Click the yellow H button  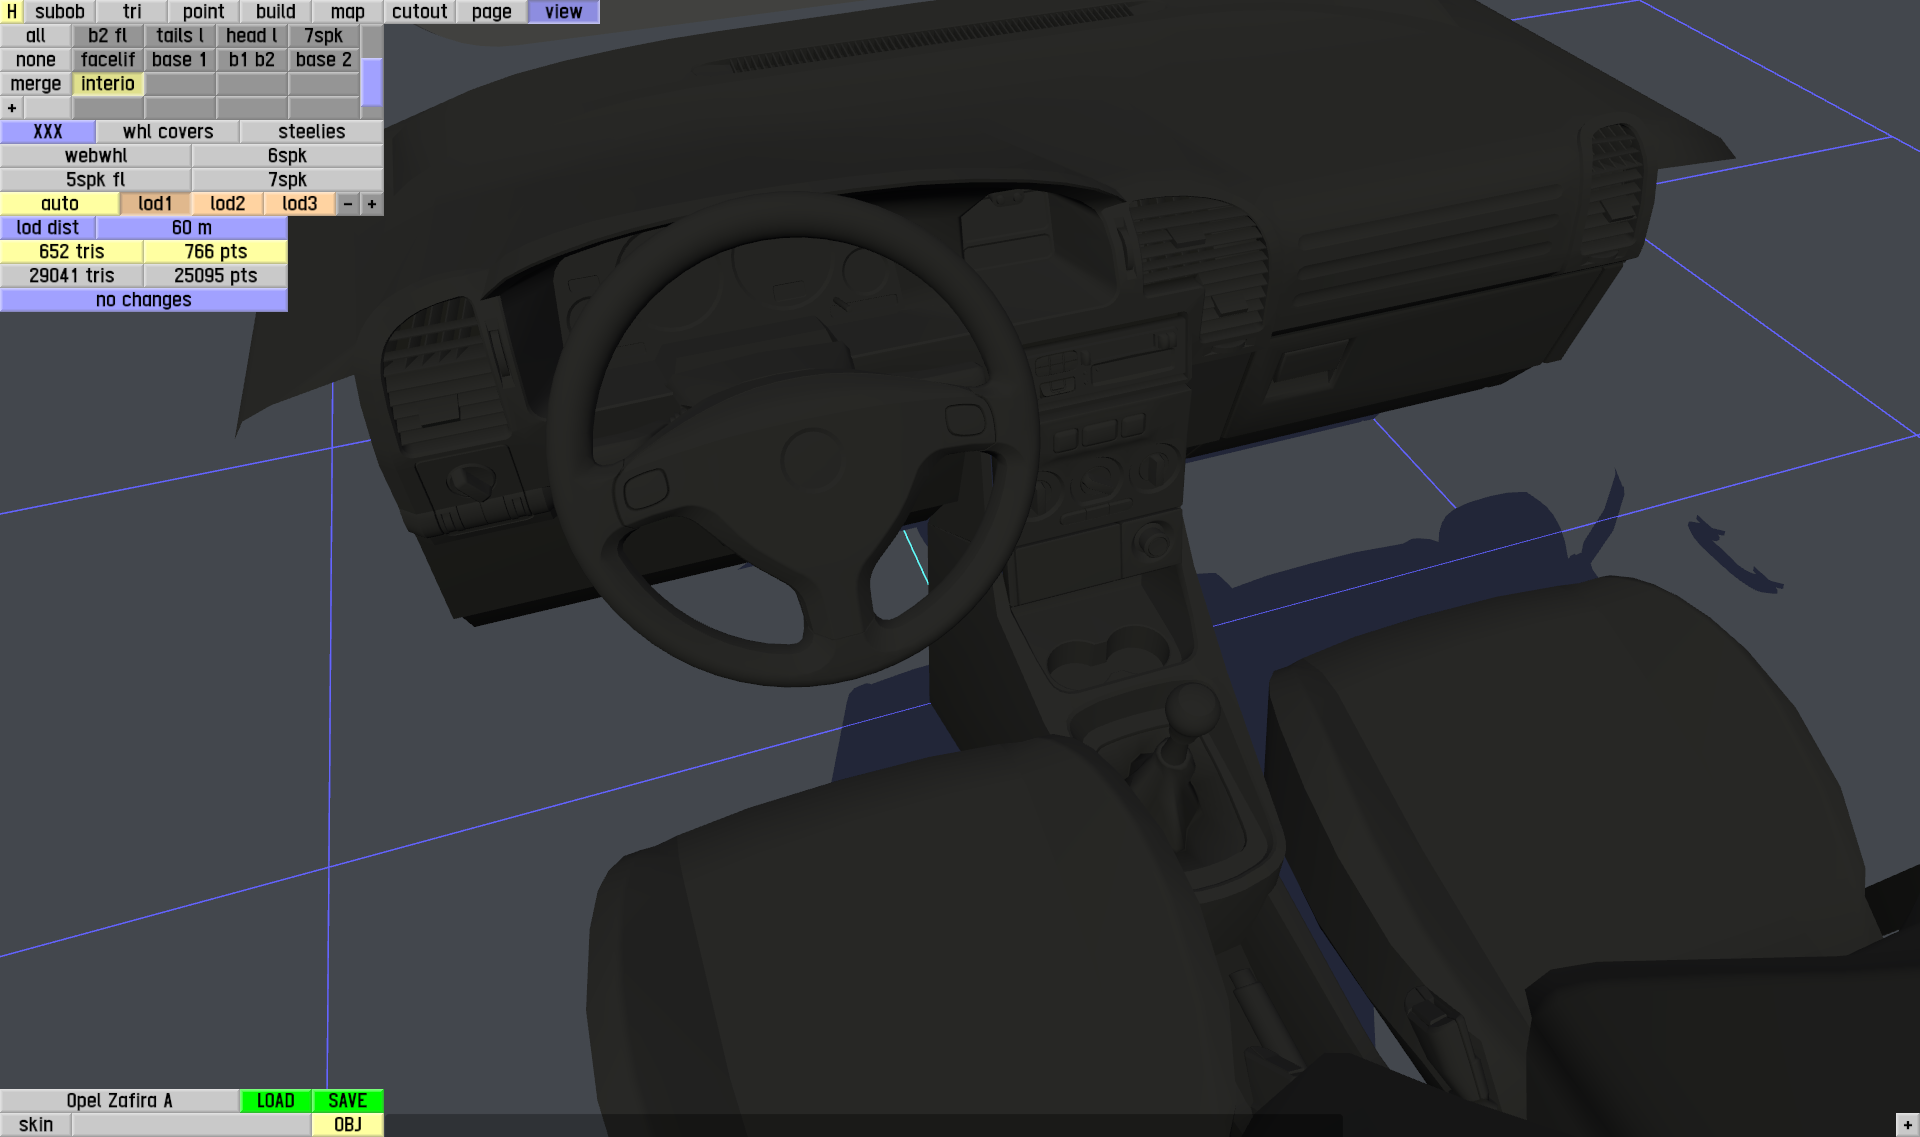[11, 12]
